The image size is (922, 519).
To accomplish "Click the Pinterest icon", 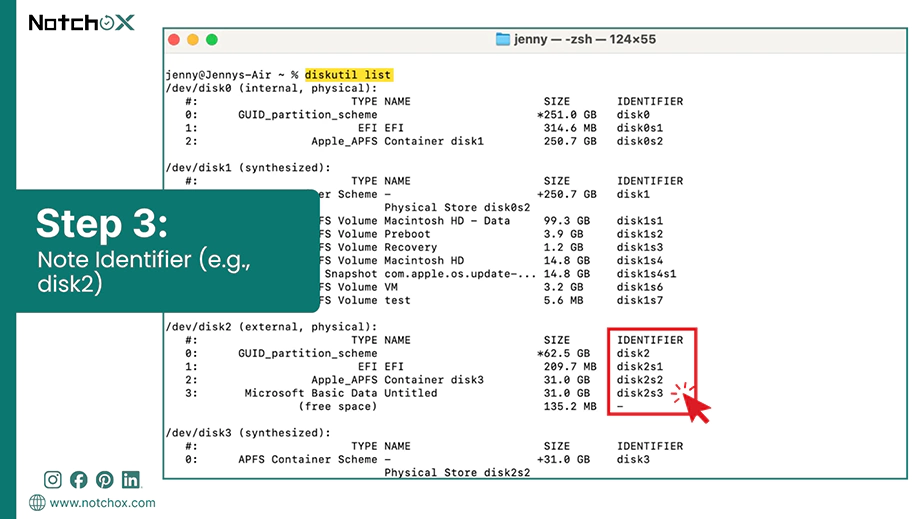I will click(x=105, y=480).
